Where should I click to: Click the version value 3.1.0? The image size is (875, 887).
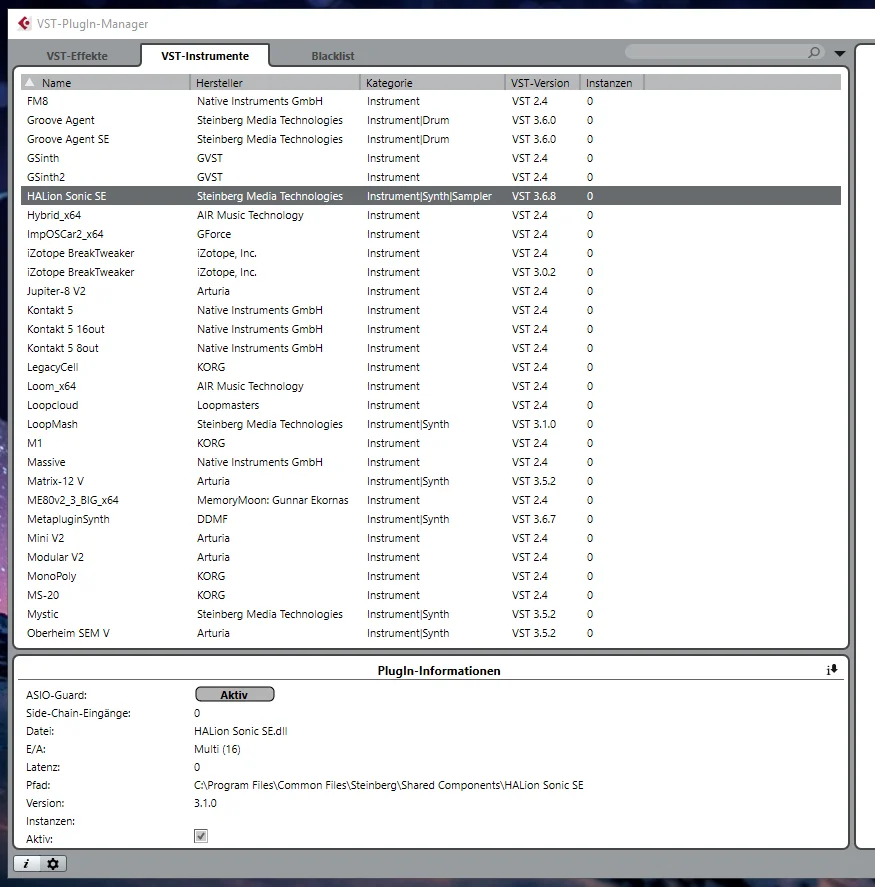[x=205, y=803]
